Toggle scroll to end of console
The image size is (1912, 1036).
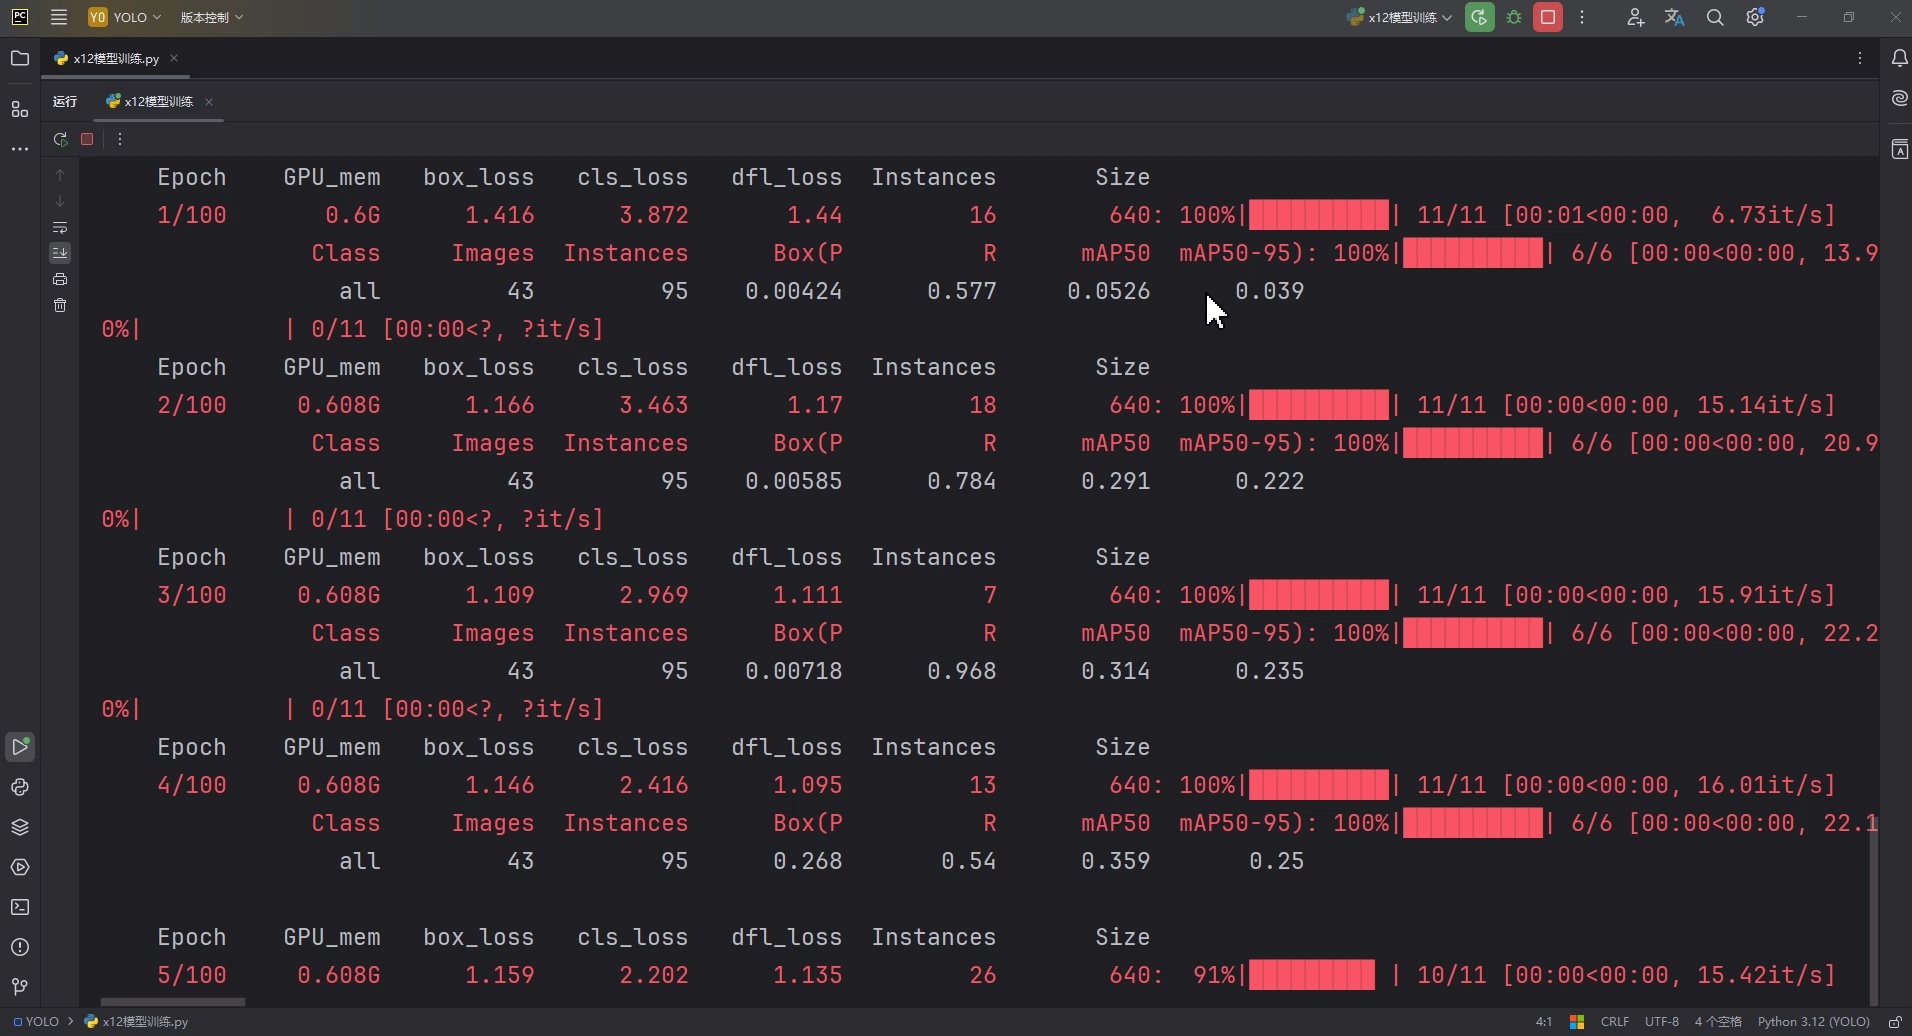point(60,253)
